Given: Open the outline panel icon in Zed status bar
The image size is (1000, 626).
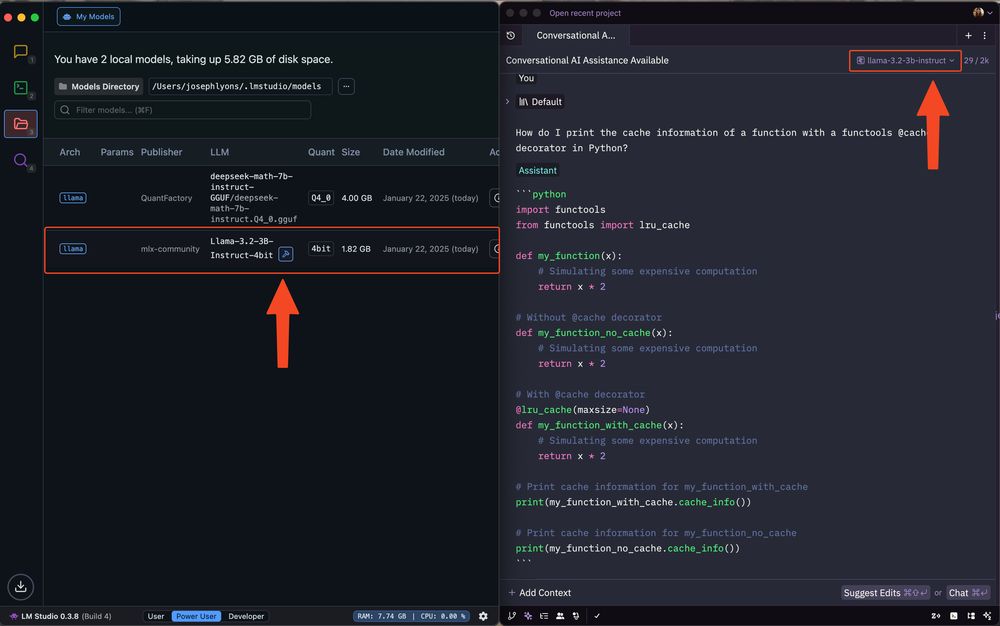Looking at the screenshot, I should point(544,616).
